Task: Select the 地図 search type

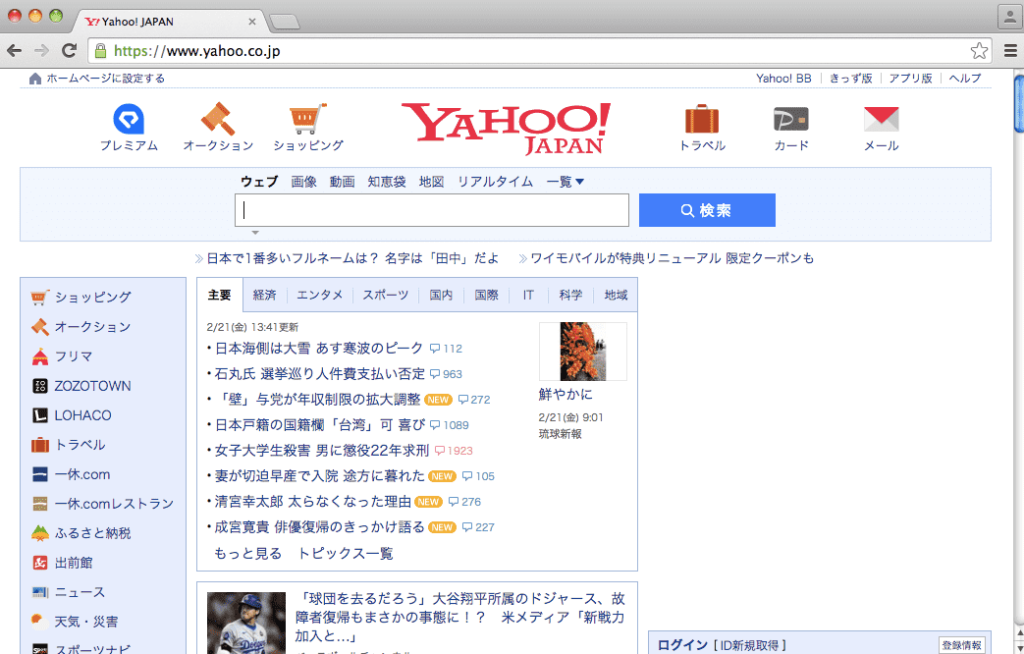Action: [431, 182]
